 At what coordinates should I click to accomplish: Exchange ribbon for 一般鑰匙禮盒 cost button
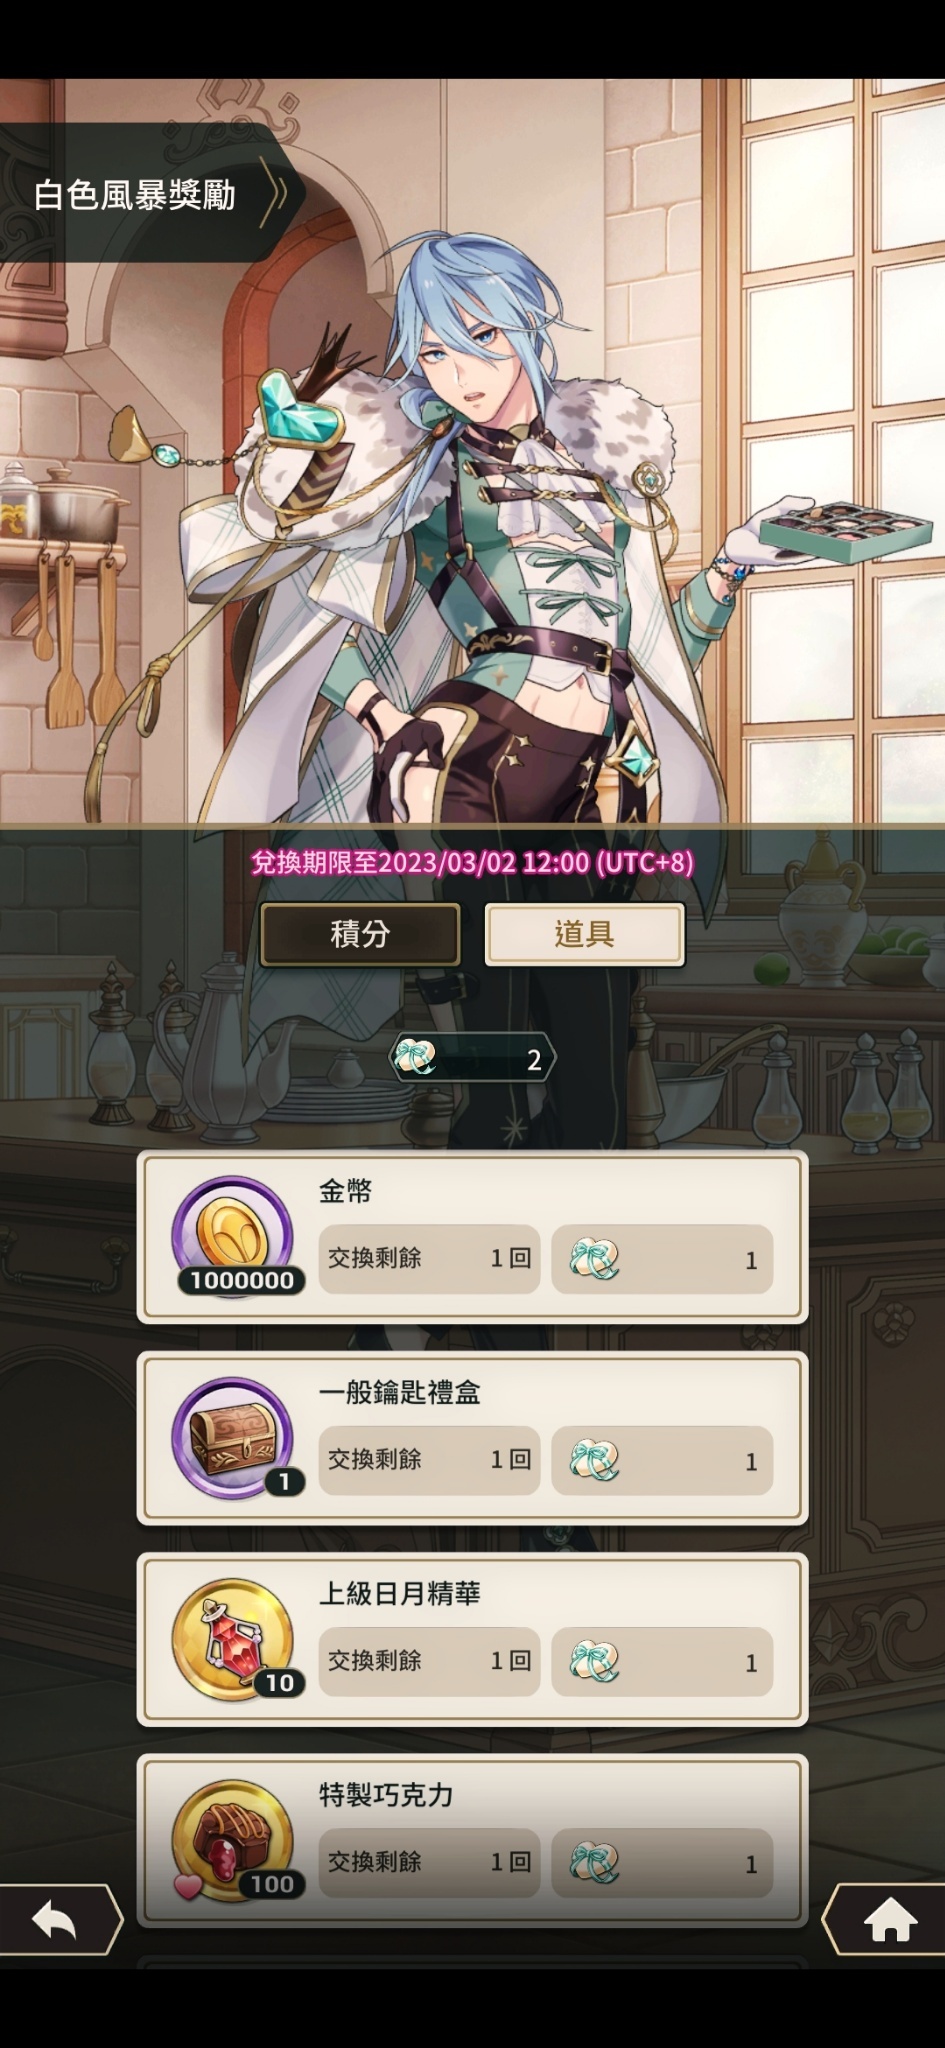662,1460
